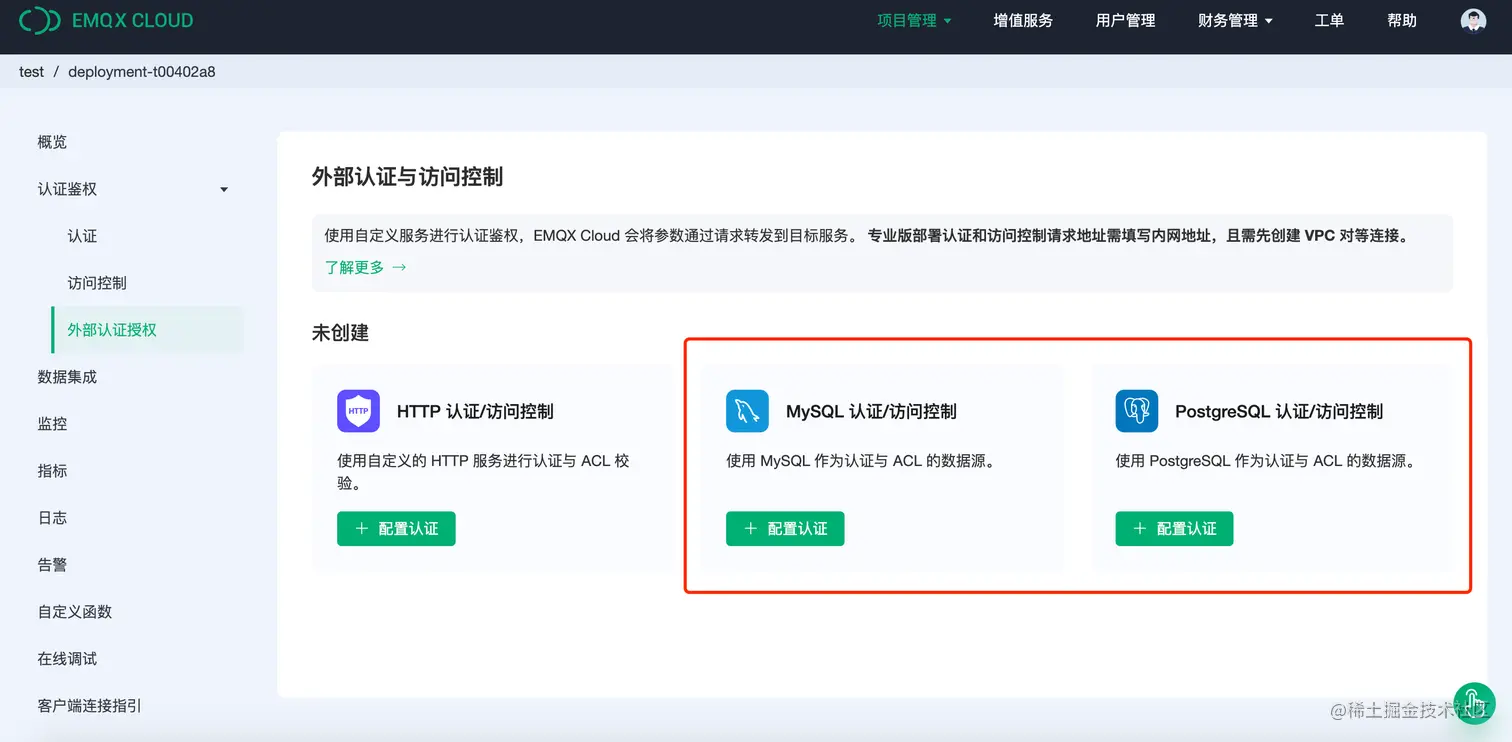Click the PostgreSQL elephant icon on its card
Image resolution: width=1512 pixels, height=742 pixels.
click(x=1136, y=411)
